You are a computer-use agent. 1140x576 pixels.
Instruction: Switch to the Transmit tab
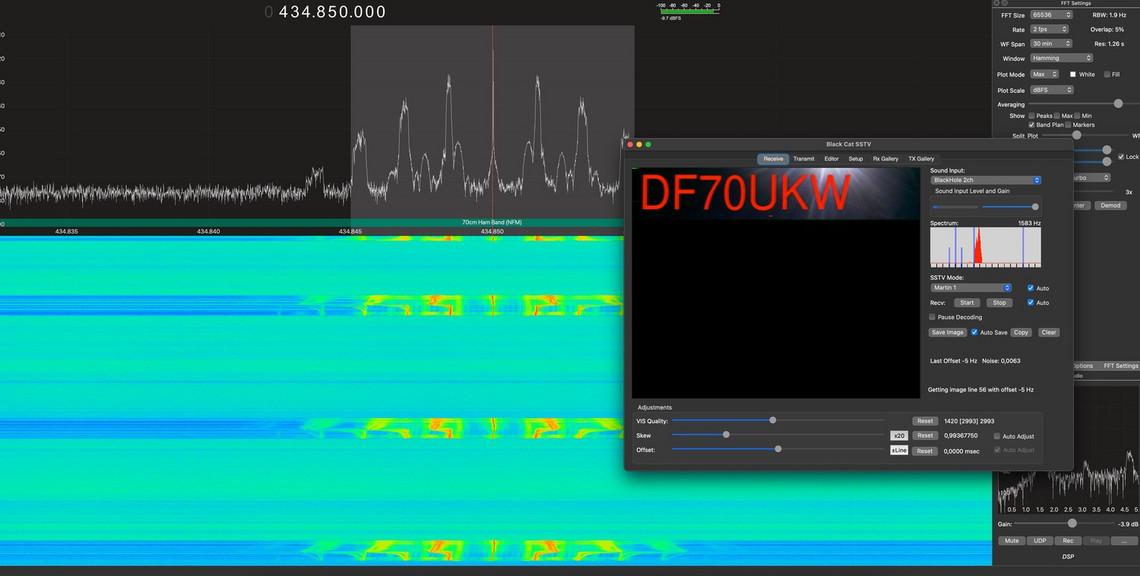pos(803,159)
